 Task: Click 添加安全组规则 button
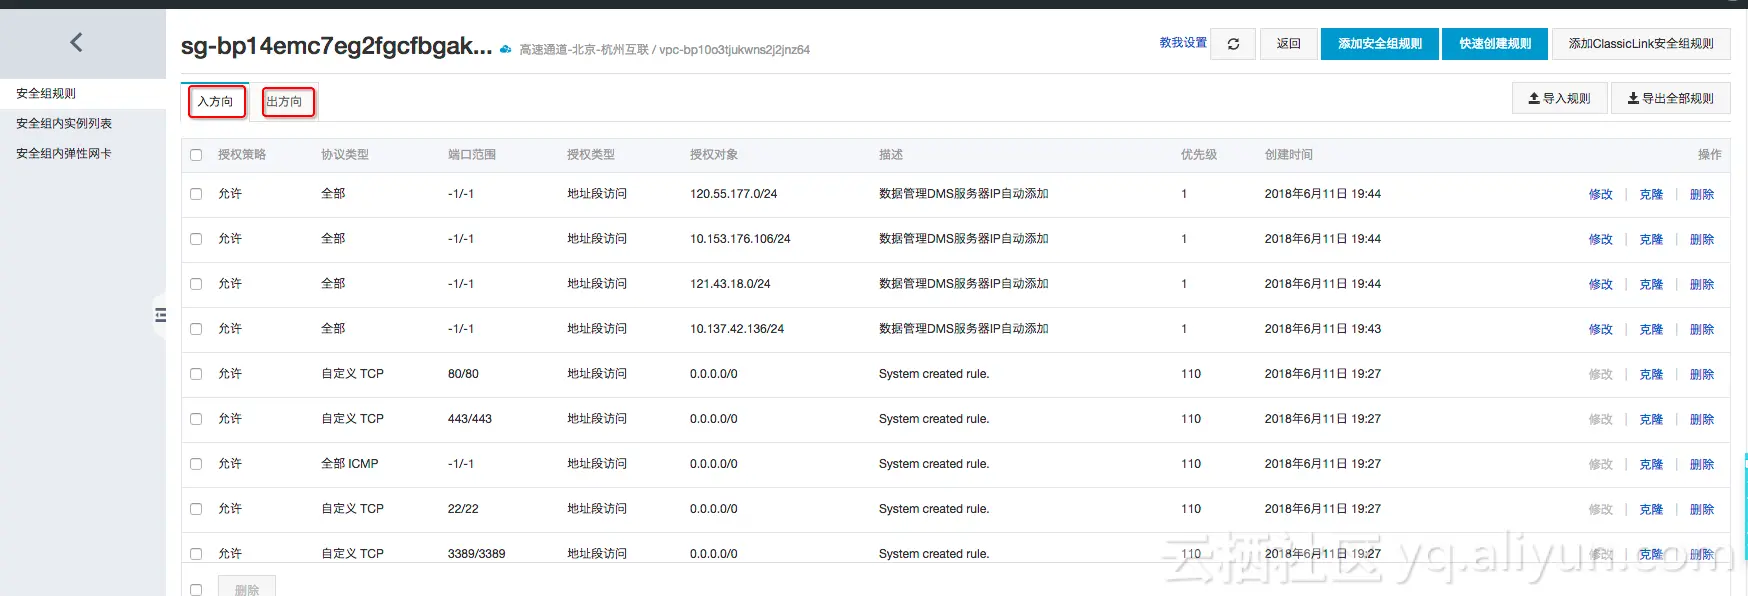coord(1380,44)
